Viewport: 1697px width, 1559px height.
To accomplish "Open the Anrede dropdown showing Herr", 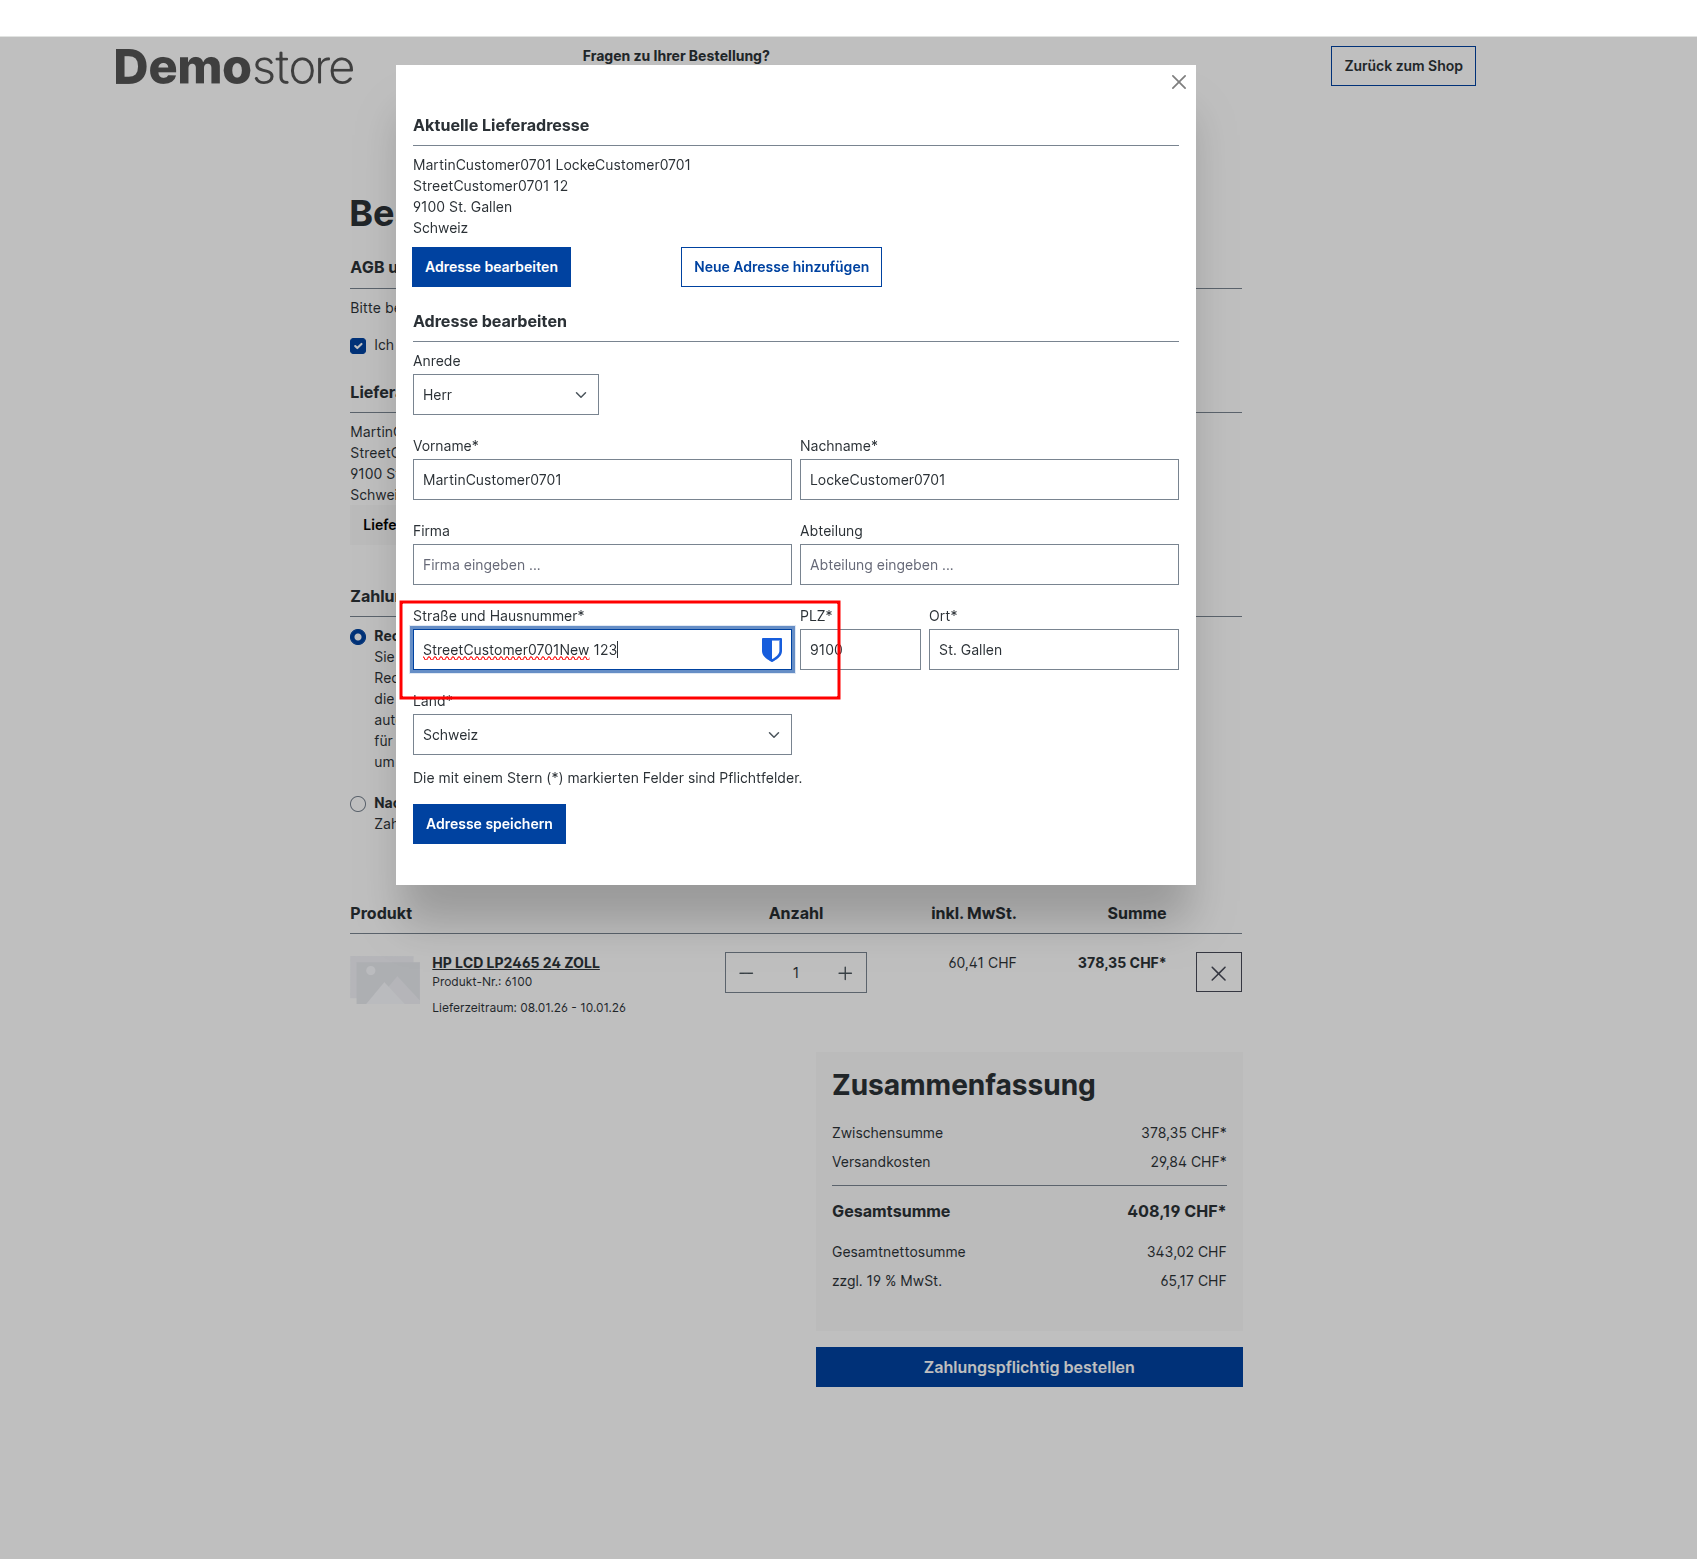I will point(505,394).
